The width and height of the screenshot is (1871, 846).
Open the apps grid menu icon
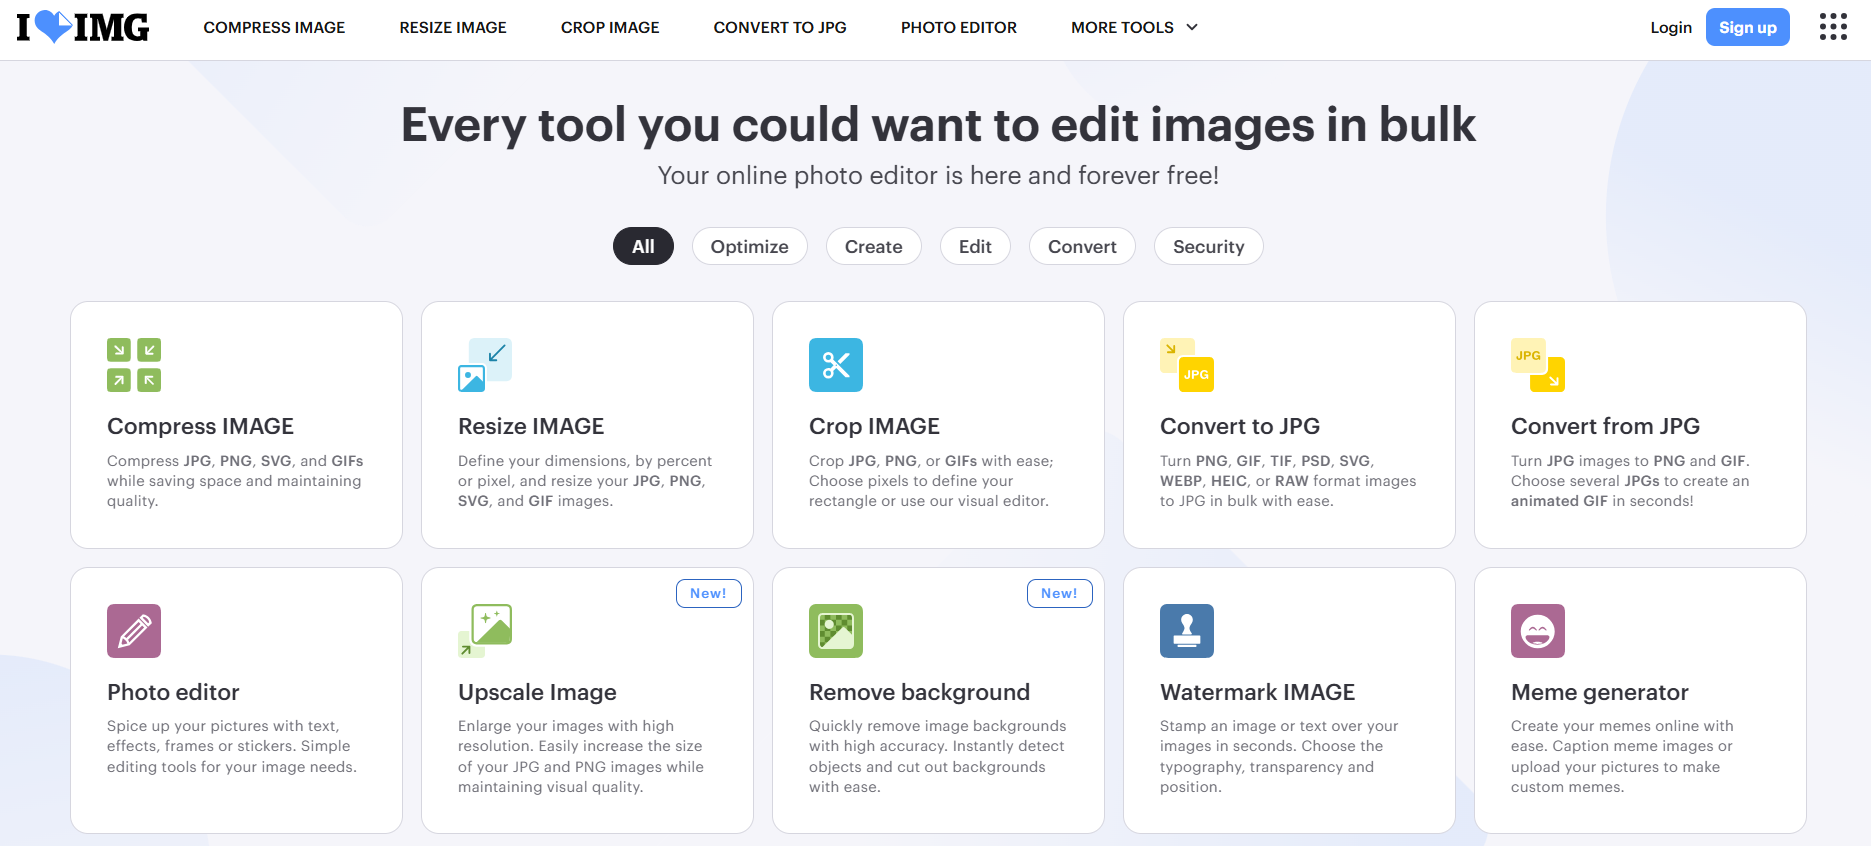(x=1833, y=27)
